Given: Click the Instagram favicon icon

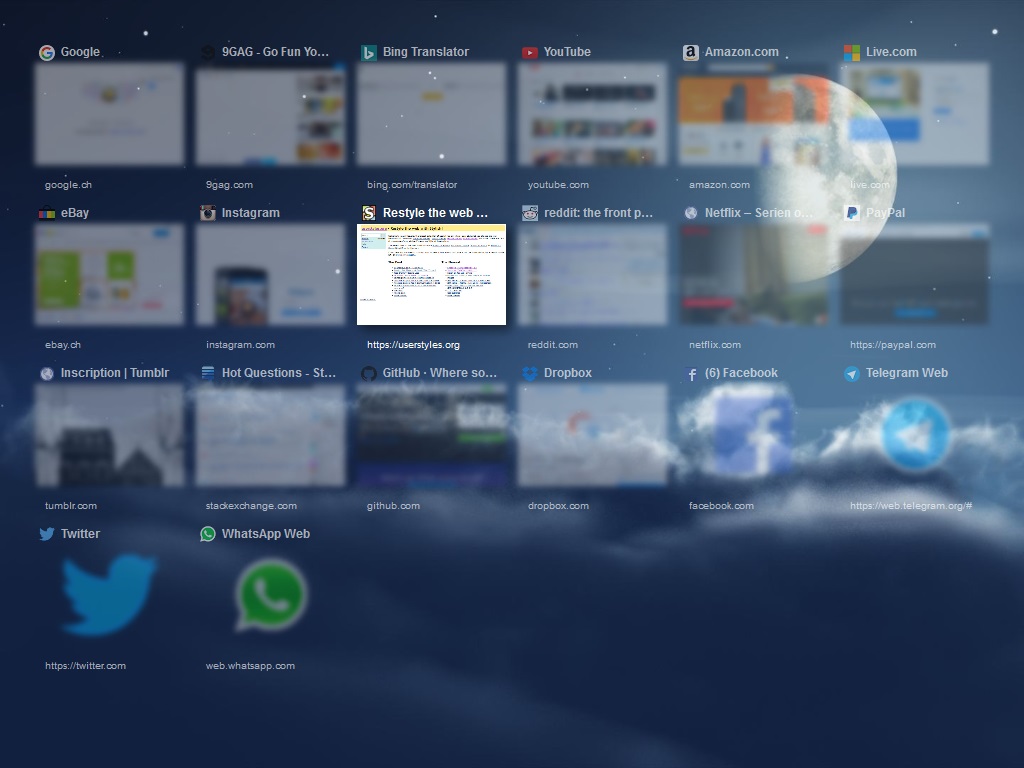Looking at the screenshot, I should pos(208,213).
